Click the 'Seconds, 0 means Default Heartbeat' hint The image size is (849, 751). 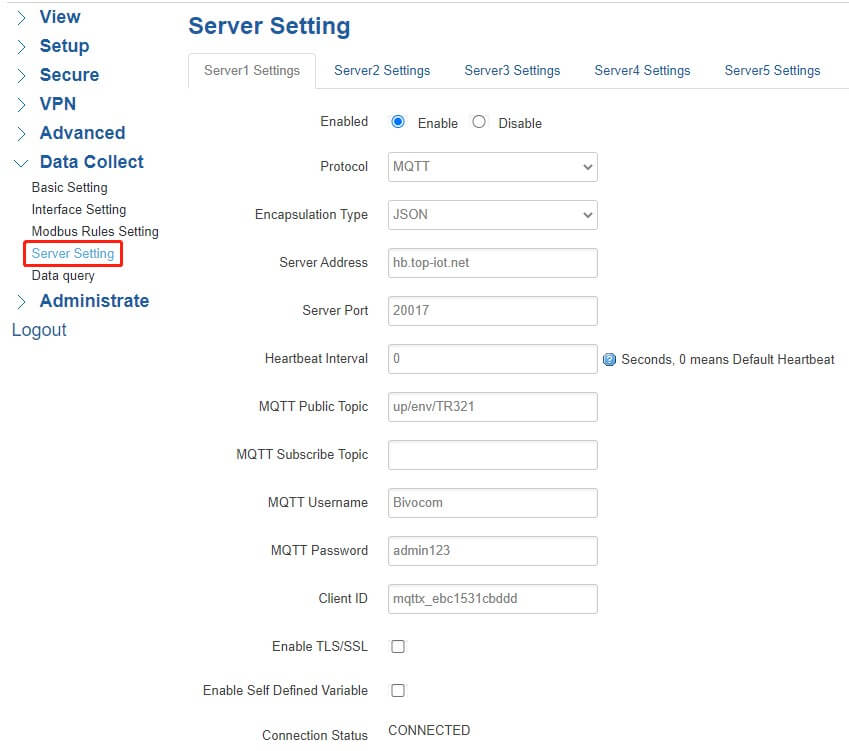(728, 360)
